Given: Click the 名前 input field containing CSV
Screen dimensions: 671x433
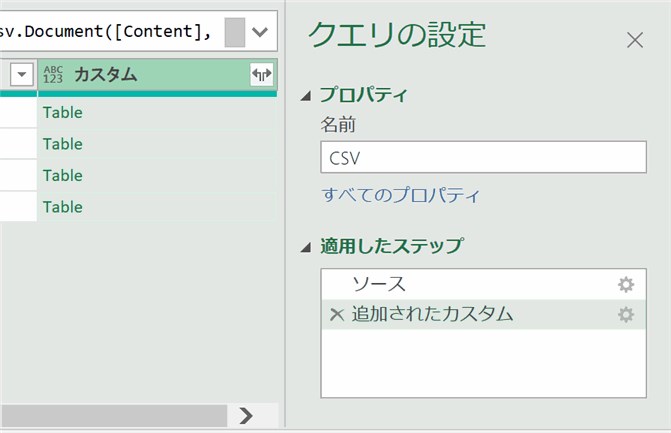Looking at the screenshot, I should tap(483, 157).
